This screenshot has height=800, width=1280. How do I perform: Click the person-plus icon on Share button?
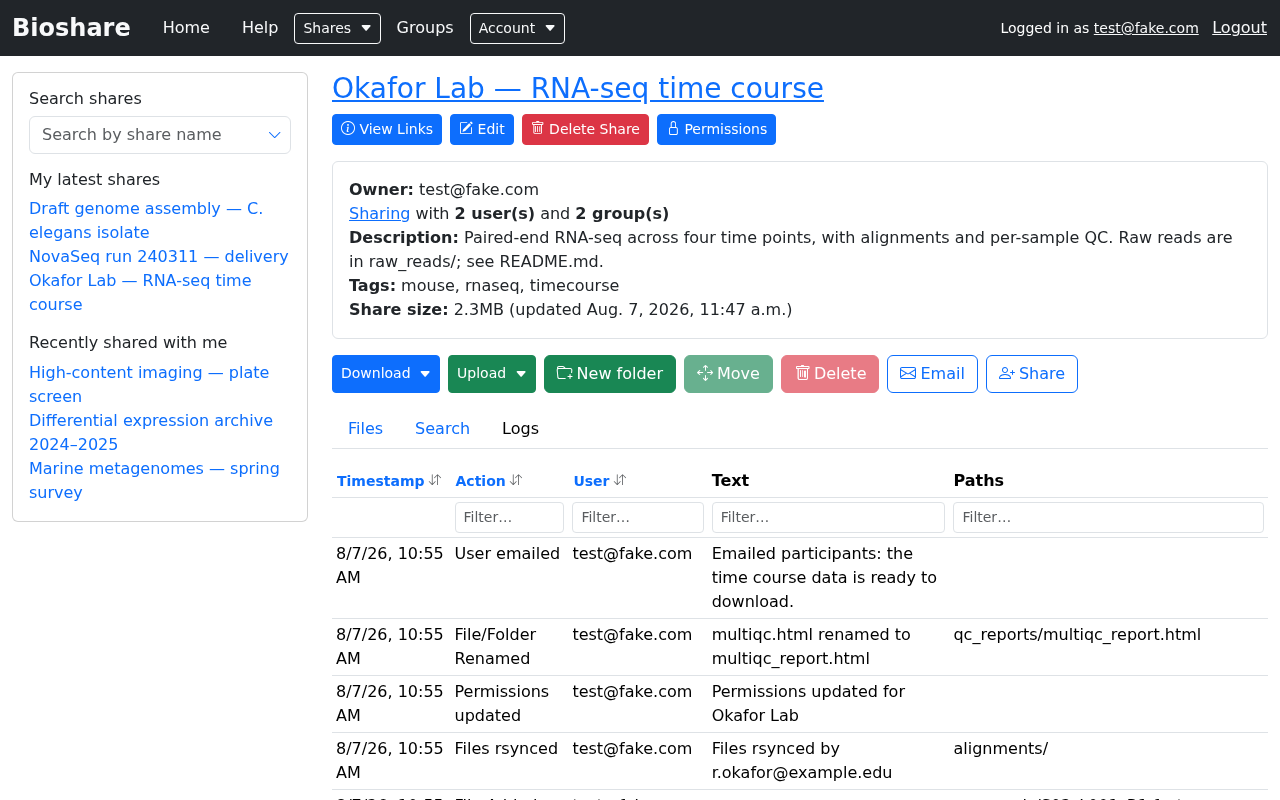1007,373
